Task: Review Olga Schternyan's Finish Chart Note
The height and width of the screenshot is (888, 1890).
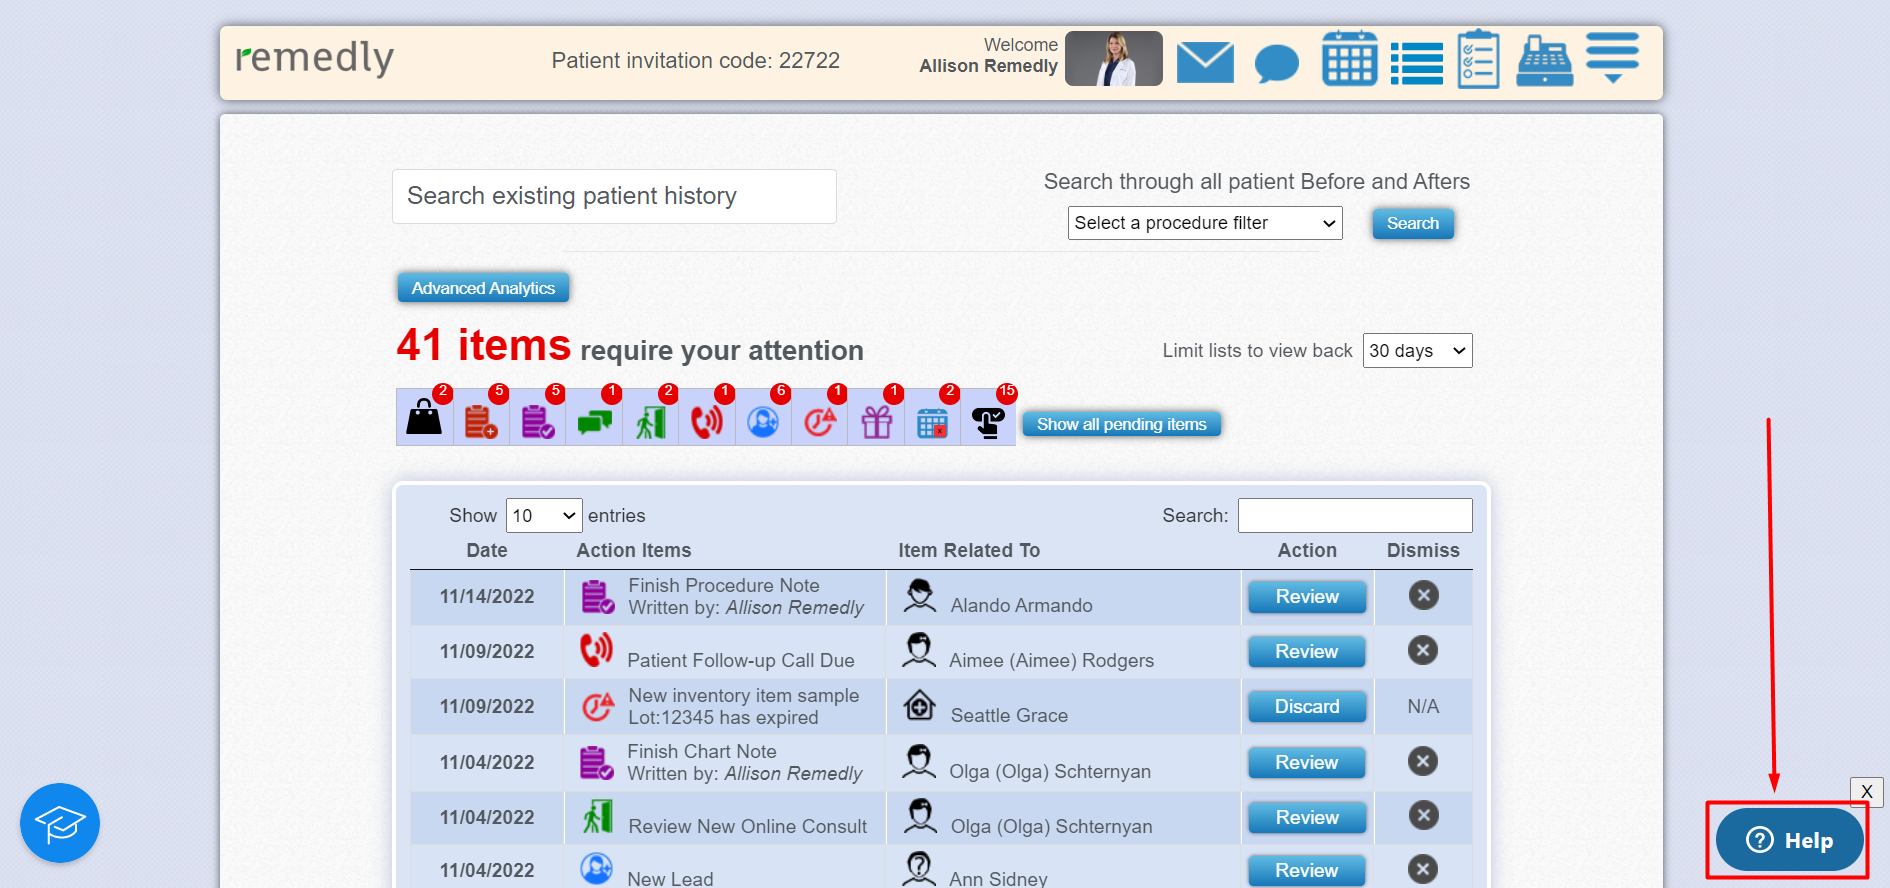Action: pos(1307,763)
